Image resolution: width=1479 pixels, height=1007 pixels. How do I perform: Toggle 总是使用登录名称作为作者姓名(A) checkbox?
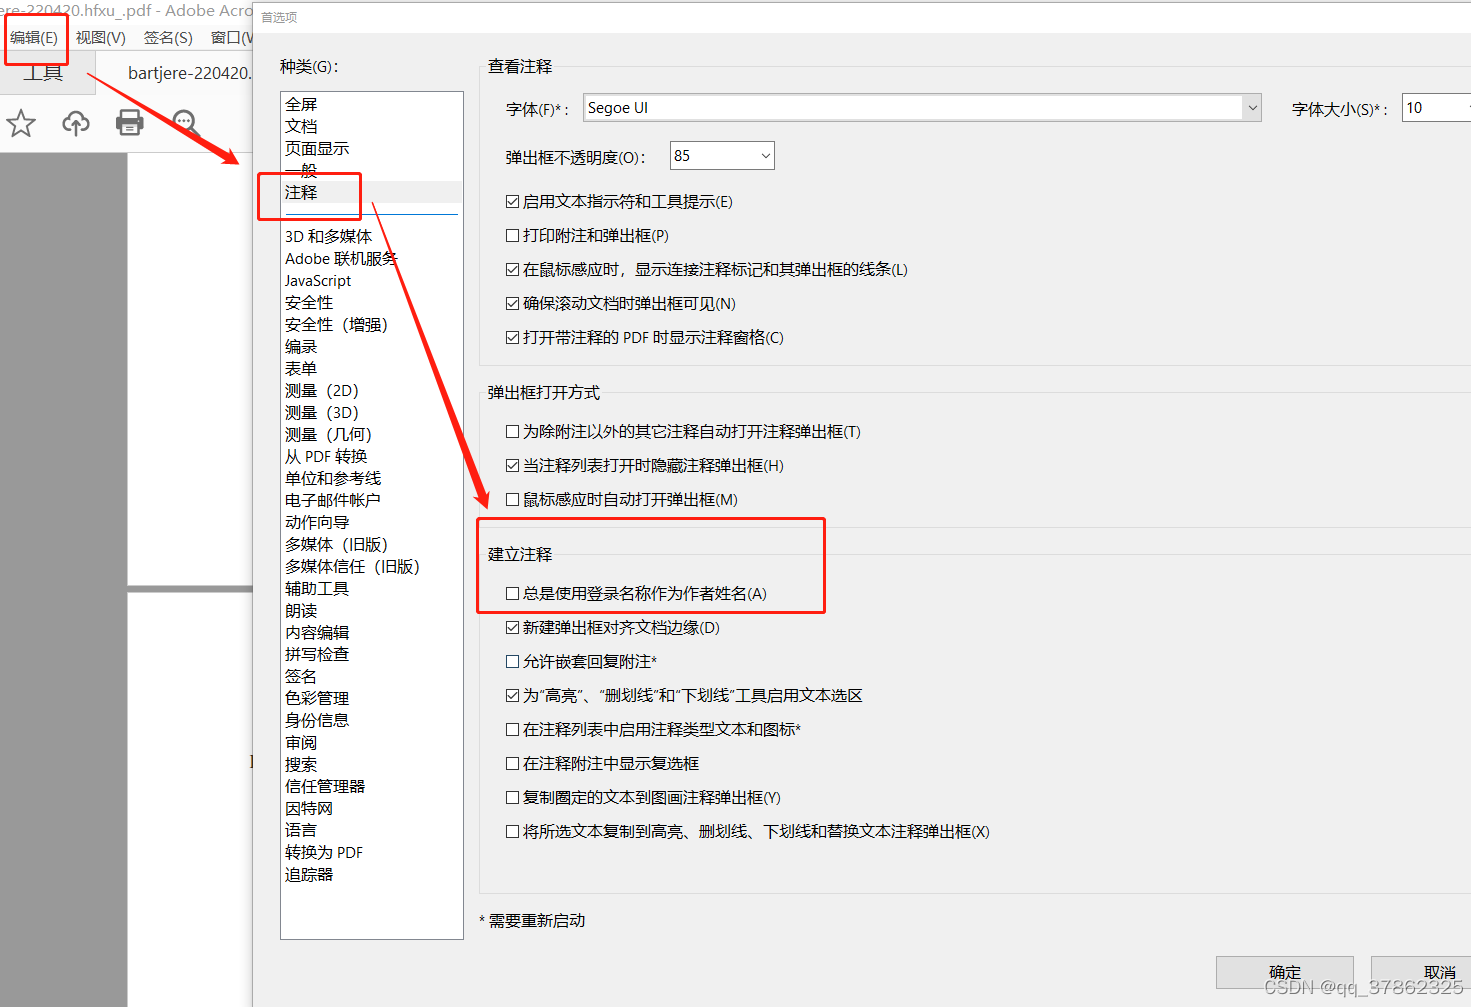tap(512, 594)
